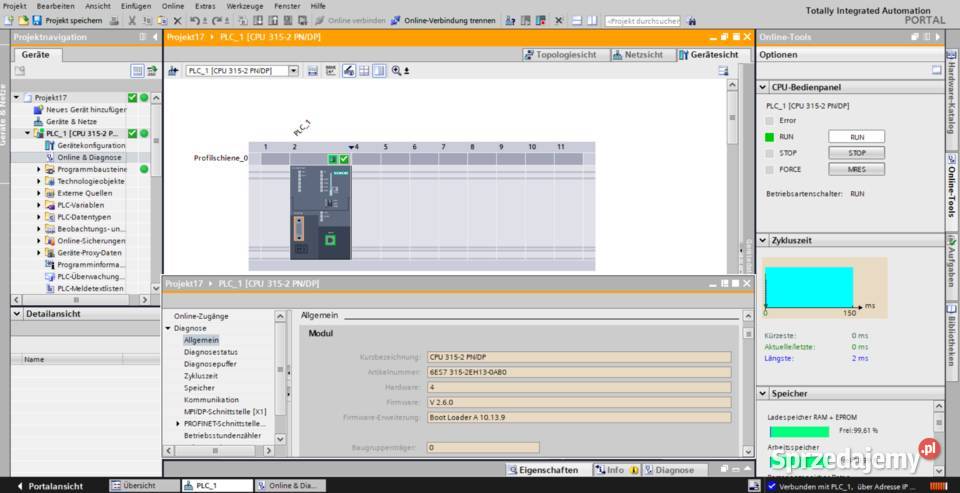960x493 pixels.
Task: Click split editor horizontally icon
Action: pos(577,20)
